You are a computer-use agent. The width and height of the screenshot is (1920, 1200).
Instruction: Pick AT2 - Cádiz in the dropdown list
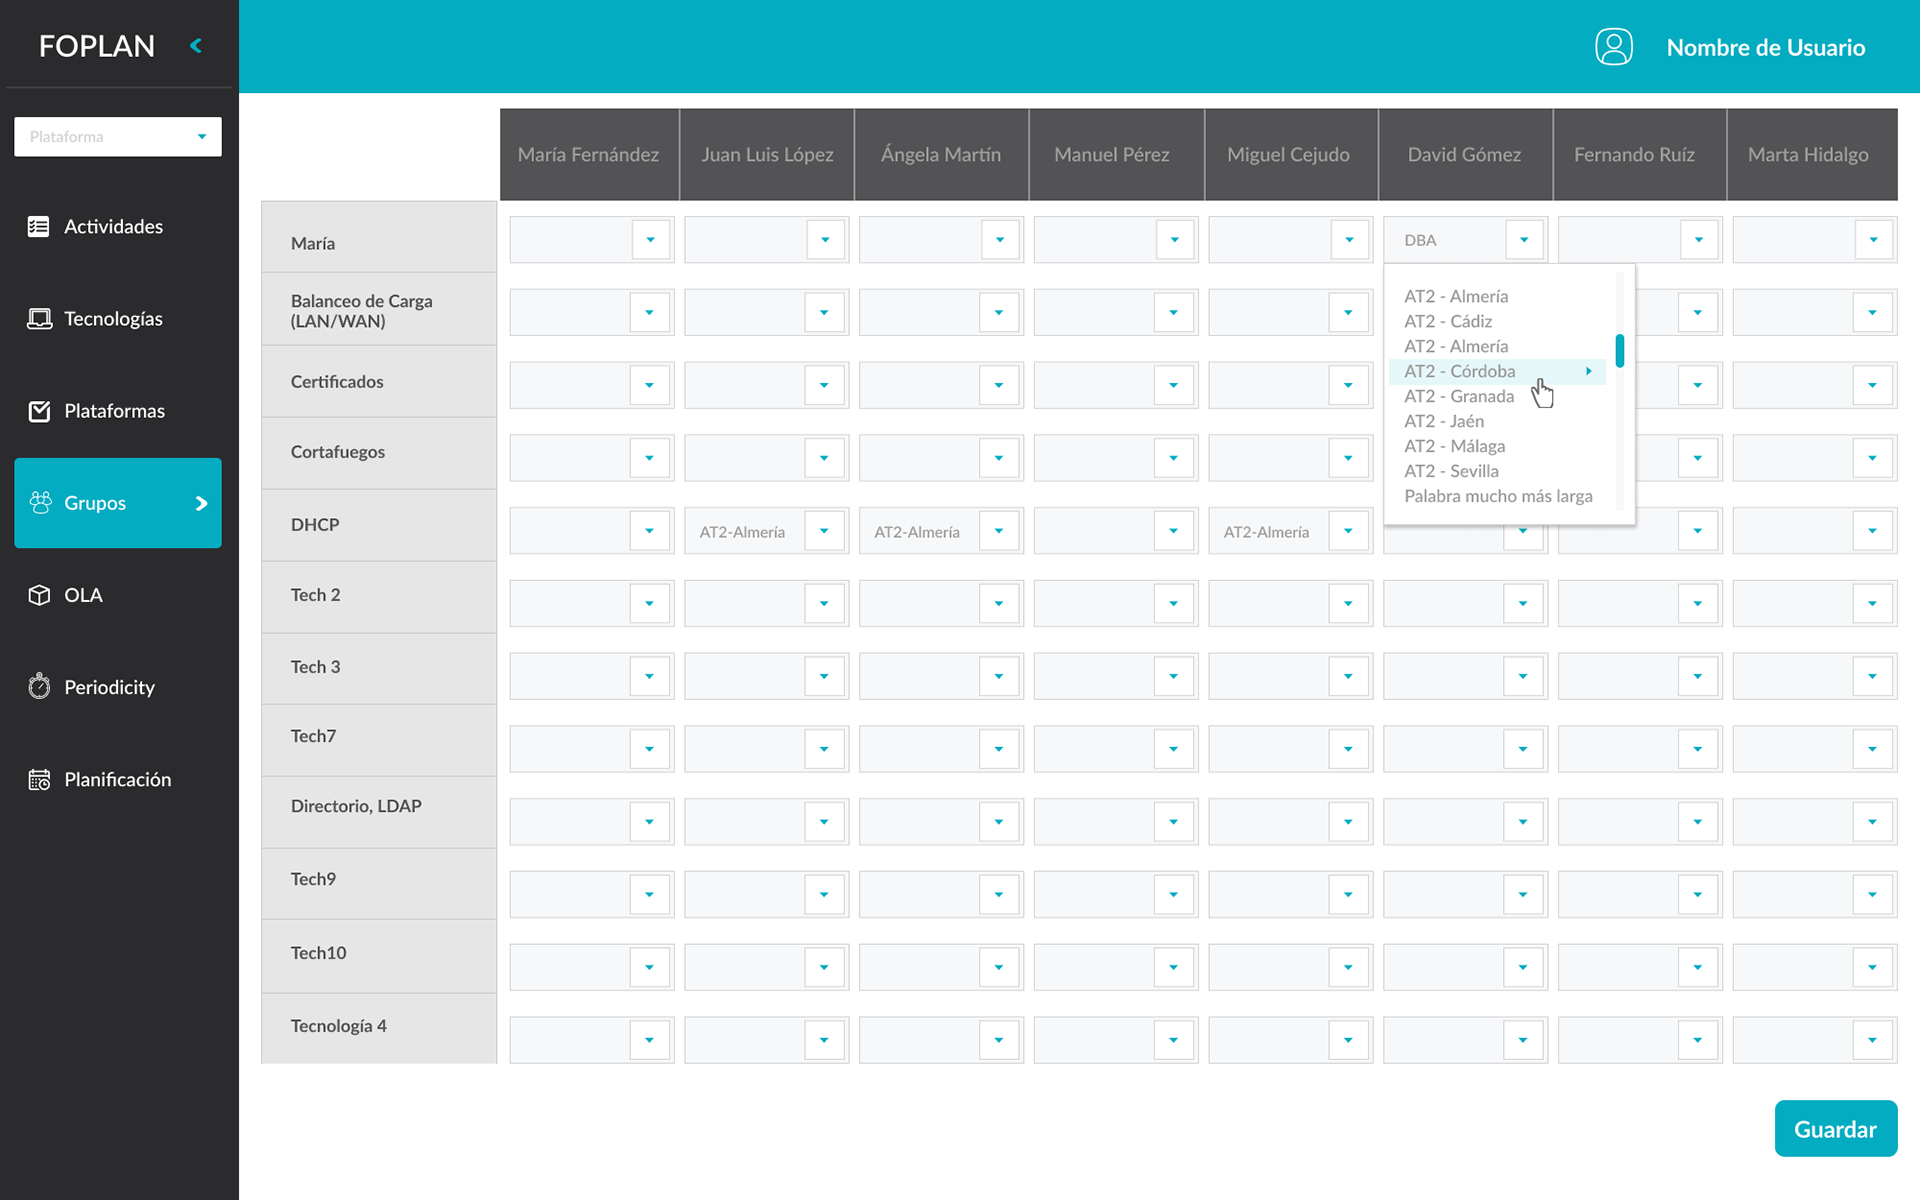[x=1447, y=321]
